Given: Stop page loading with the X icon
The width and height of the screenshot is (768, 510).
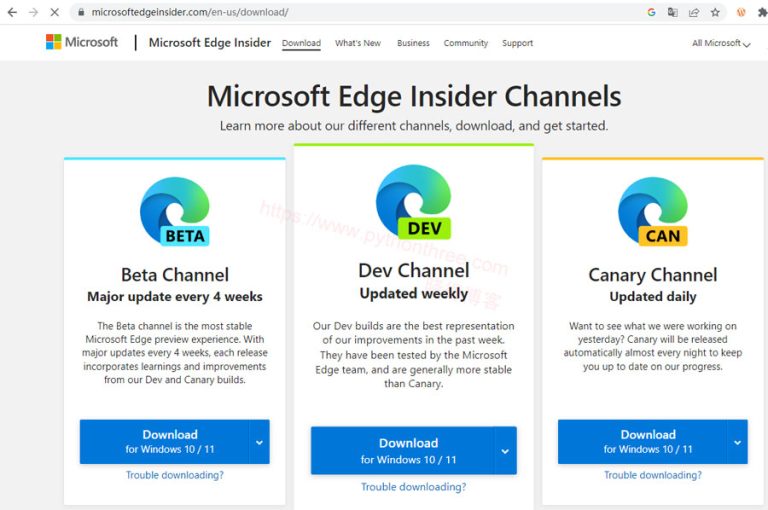Looking at the screenshot, I should 54,12.
